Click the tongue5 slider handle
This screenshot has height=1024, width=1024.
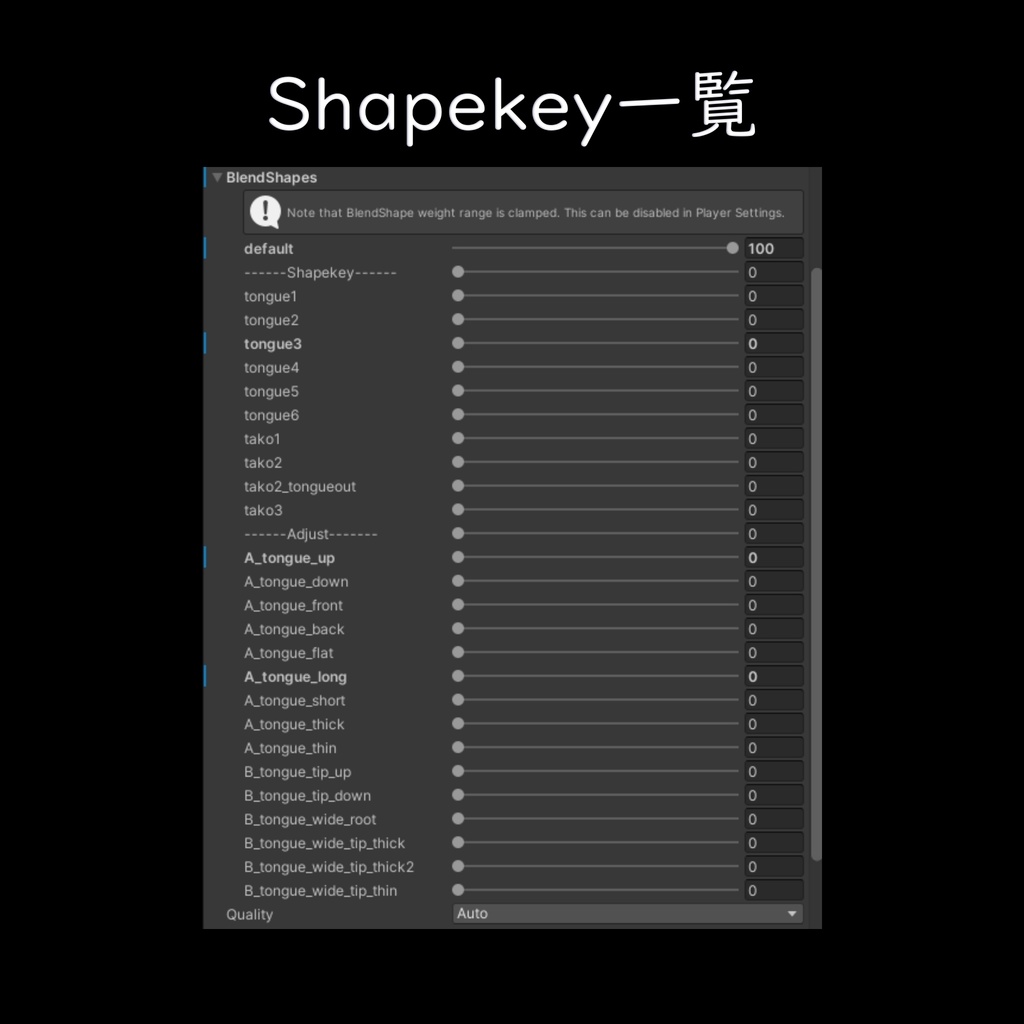click(458, 391)
